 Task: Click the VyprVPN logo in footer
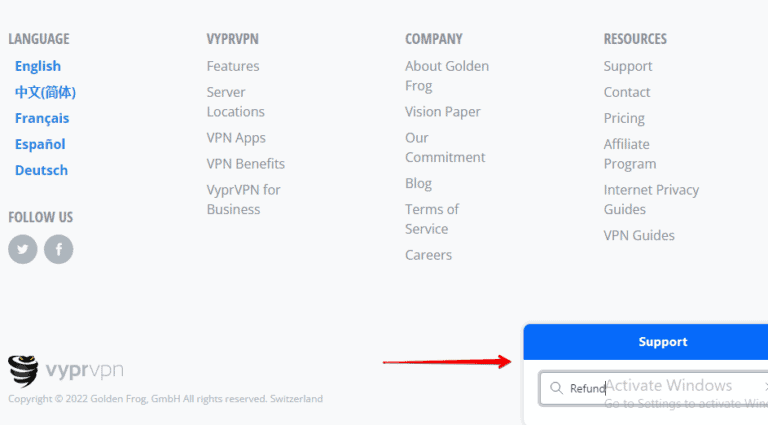[66, 371]
